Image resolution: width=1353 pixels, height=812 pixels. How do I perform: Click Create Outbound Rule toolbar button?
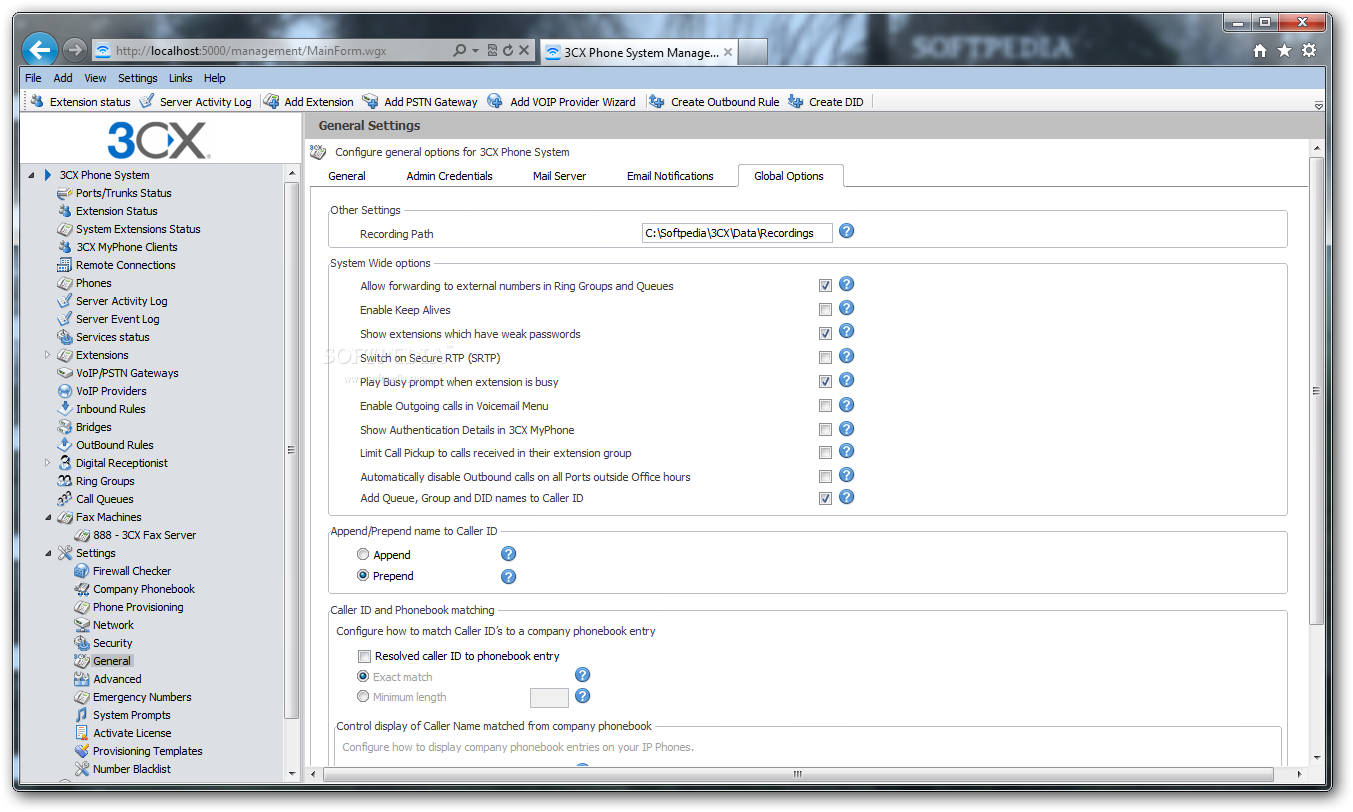point(713,102)
